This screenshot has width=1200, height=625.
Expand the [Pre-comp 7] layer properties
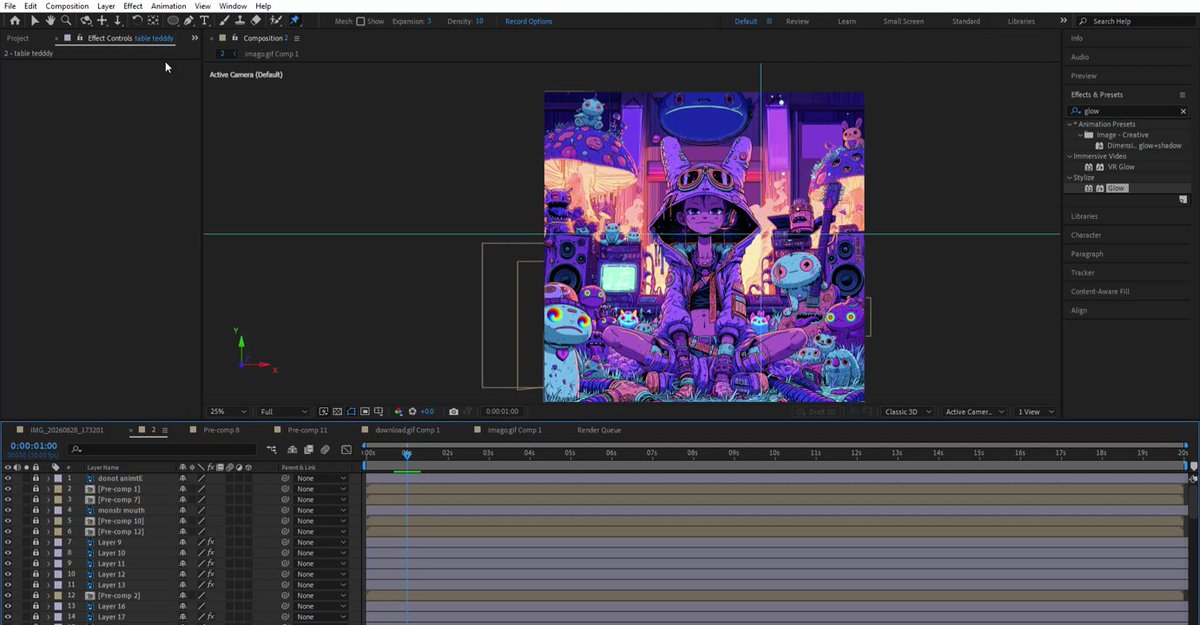click(x=48, y=500)
